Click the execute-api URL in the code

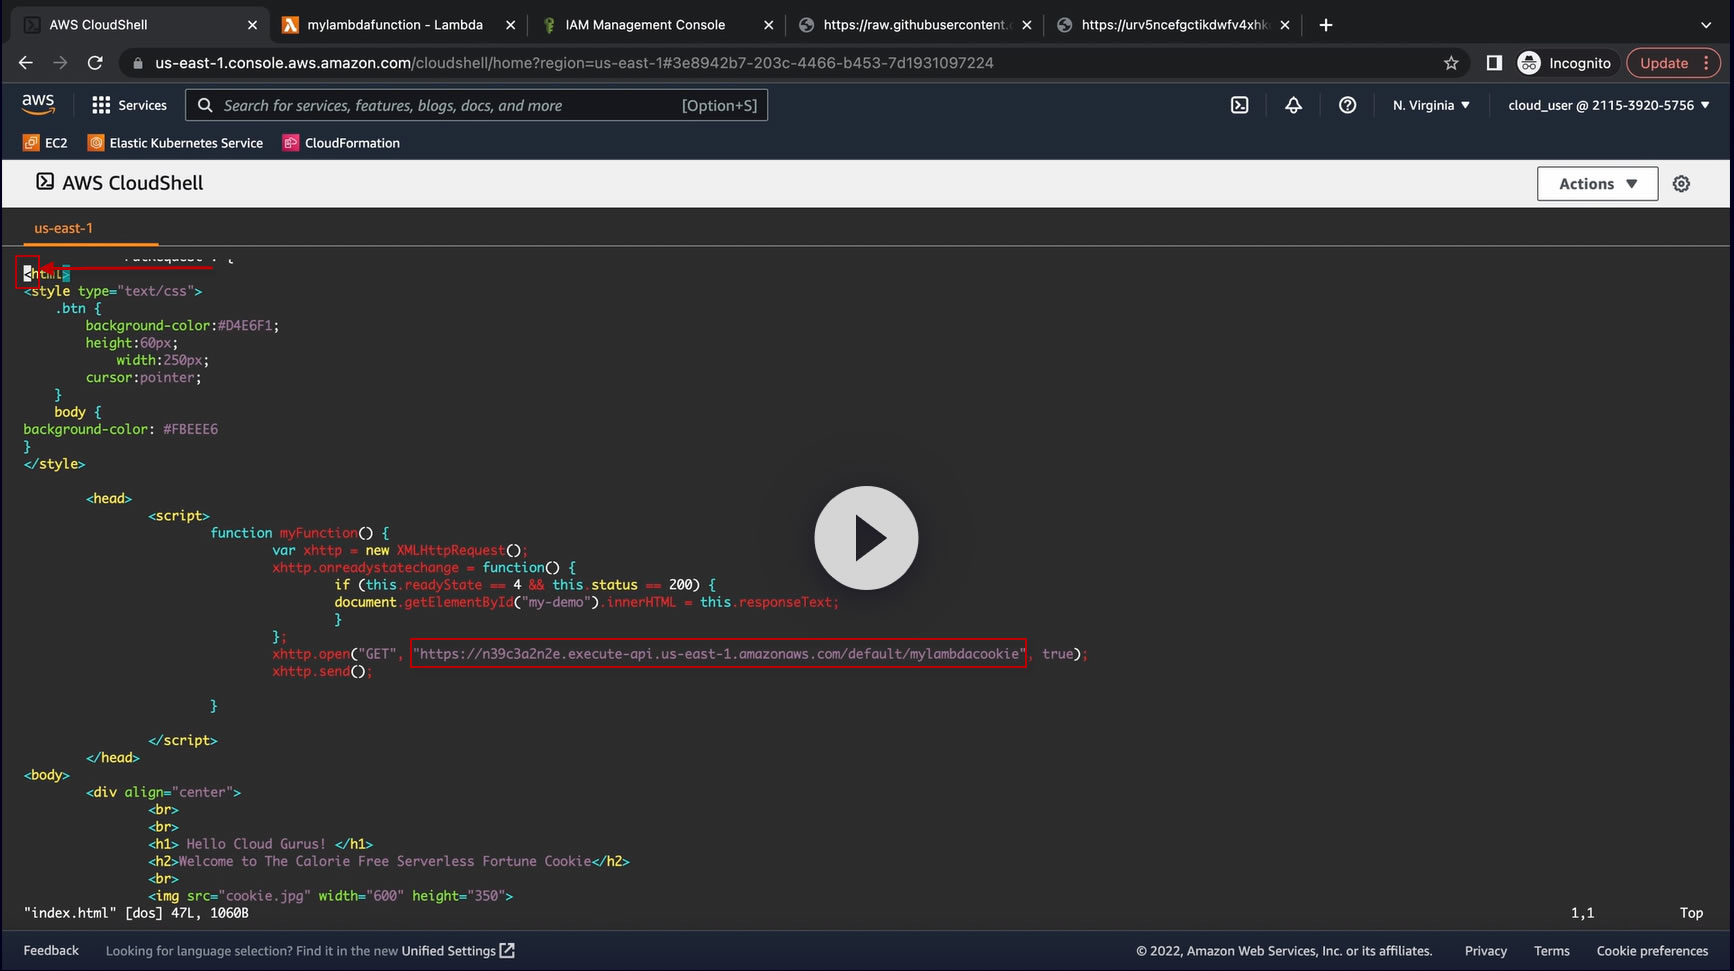point(719,654)
